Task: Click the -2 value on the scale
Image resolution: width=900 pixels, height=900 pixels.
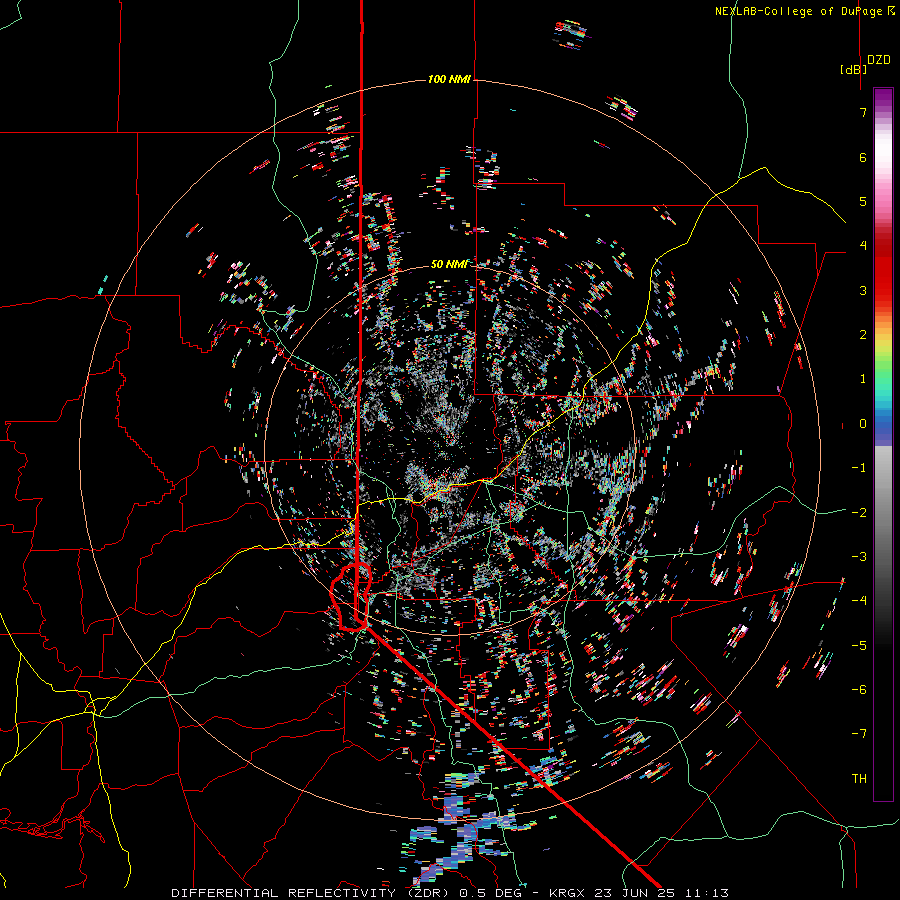Action: click(859, 512)
